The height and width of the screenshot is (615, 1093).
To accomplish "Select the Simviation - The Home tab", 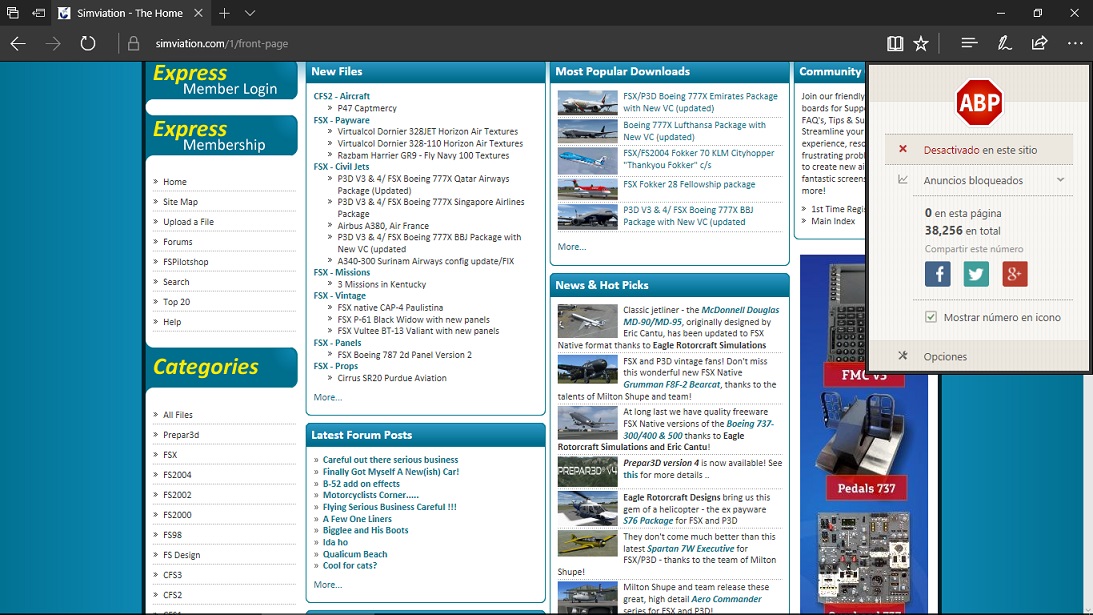I will point(130,13).
